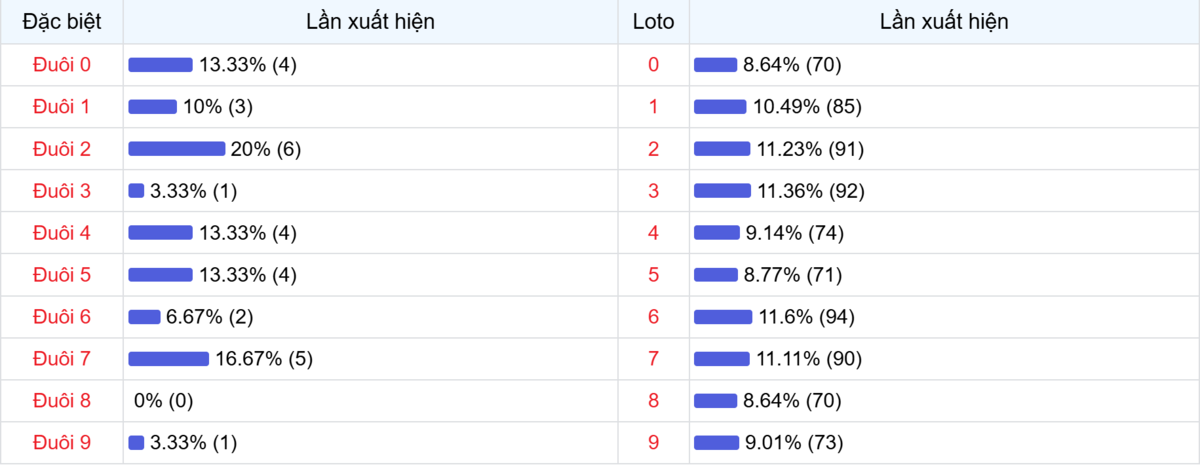Click the Loto column header
Image resolution: width=1200 pixels, height=465 pixels.
pyautogui.click(x=654, y=21)
